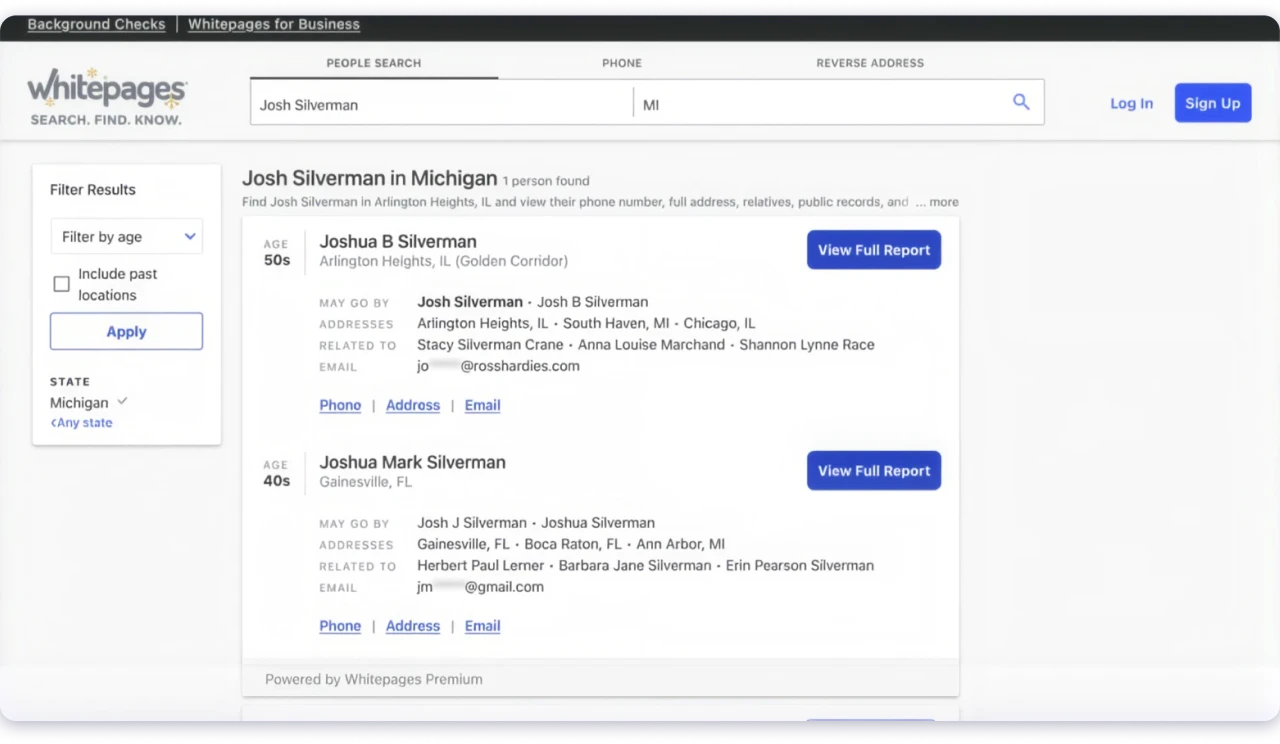Image resolution: width=1280 pixels, height=744 pixels.
Task: Click the Gainesville, FL location under Joshua Mark
Action: tap(365, 482)
